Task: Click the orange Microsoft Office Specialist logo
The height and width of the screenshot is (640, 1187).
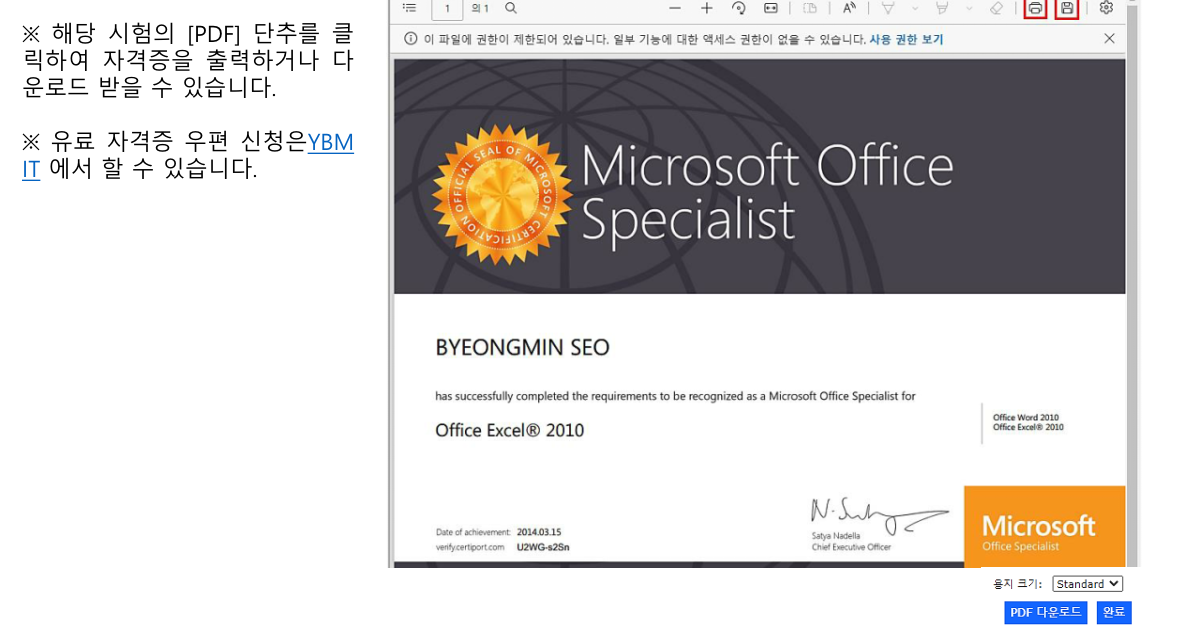Action: (x=1044, y=526)
